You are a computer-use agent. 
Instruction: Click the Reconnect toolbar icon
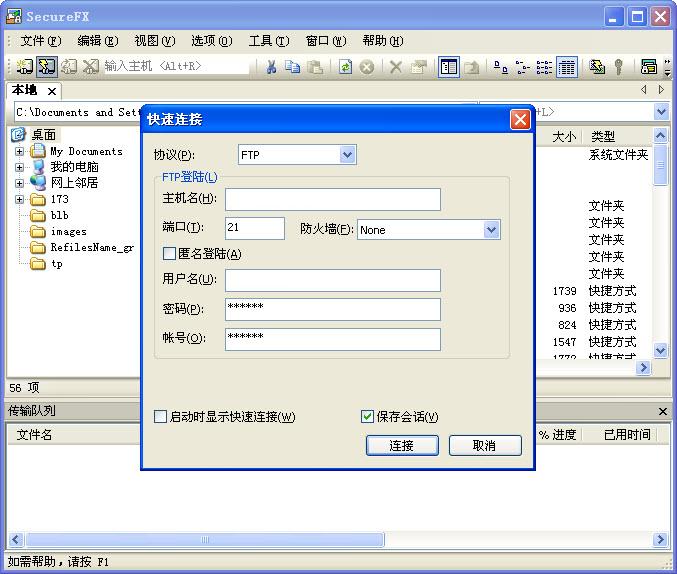point(69,67)
